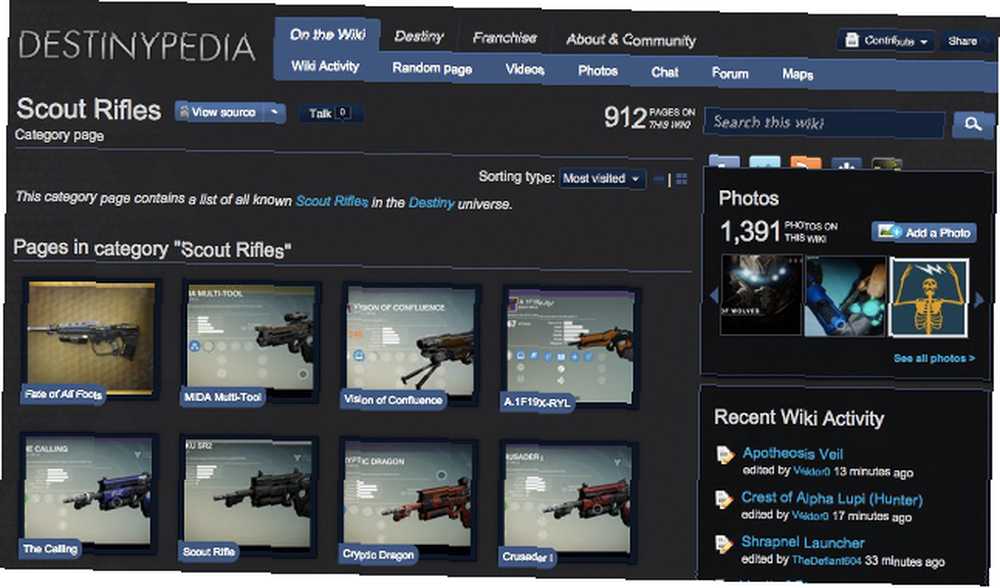
Task: Expand the View source arrow menu
Action: pos(274,112)
